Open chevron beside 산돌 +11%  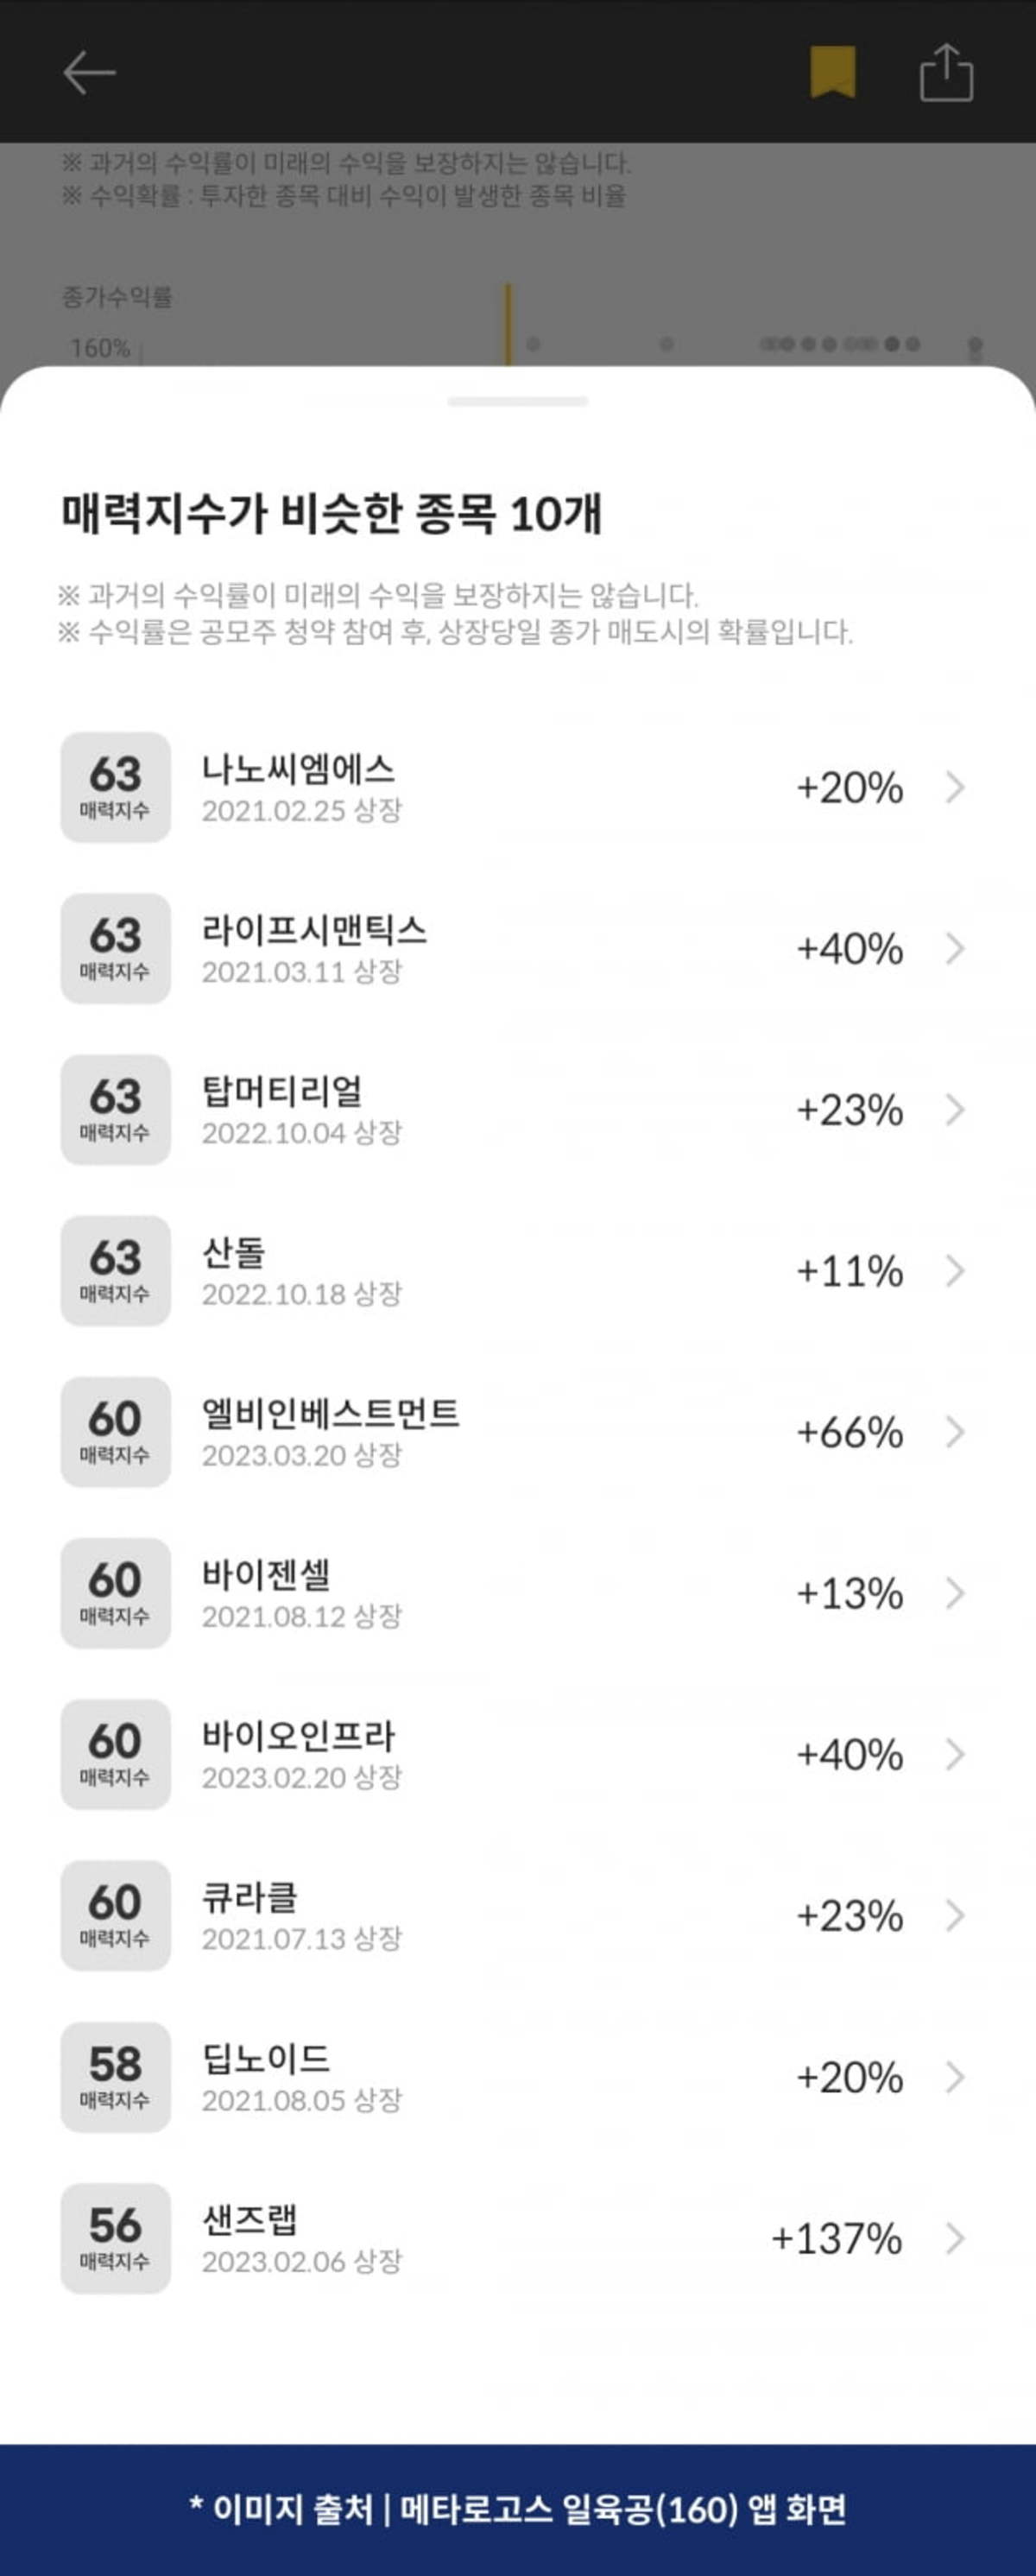[x=956, y=1271]
